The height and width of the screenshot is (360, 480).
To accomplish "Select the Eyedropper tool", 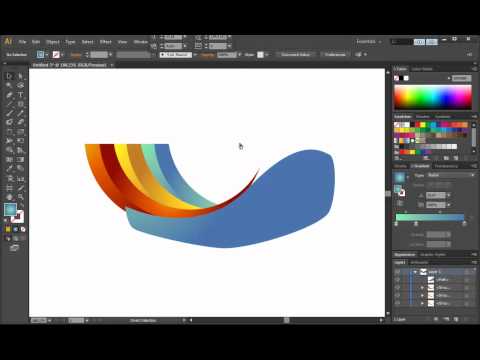I will click(9, 169).
